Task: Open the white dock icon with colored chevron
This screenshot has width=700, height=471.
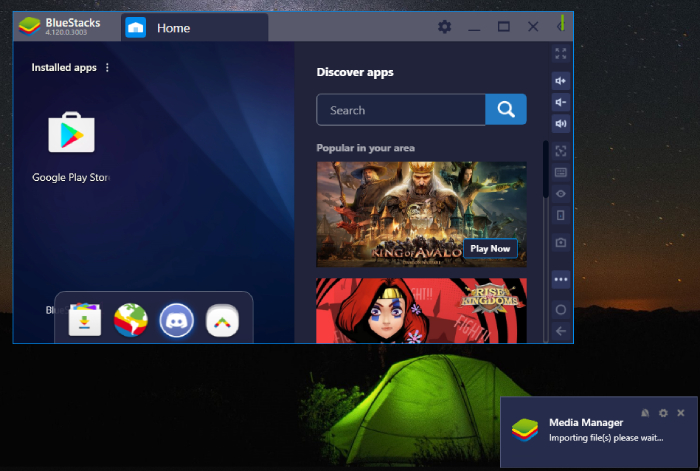Action: [x=222, y=321]
